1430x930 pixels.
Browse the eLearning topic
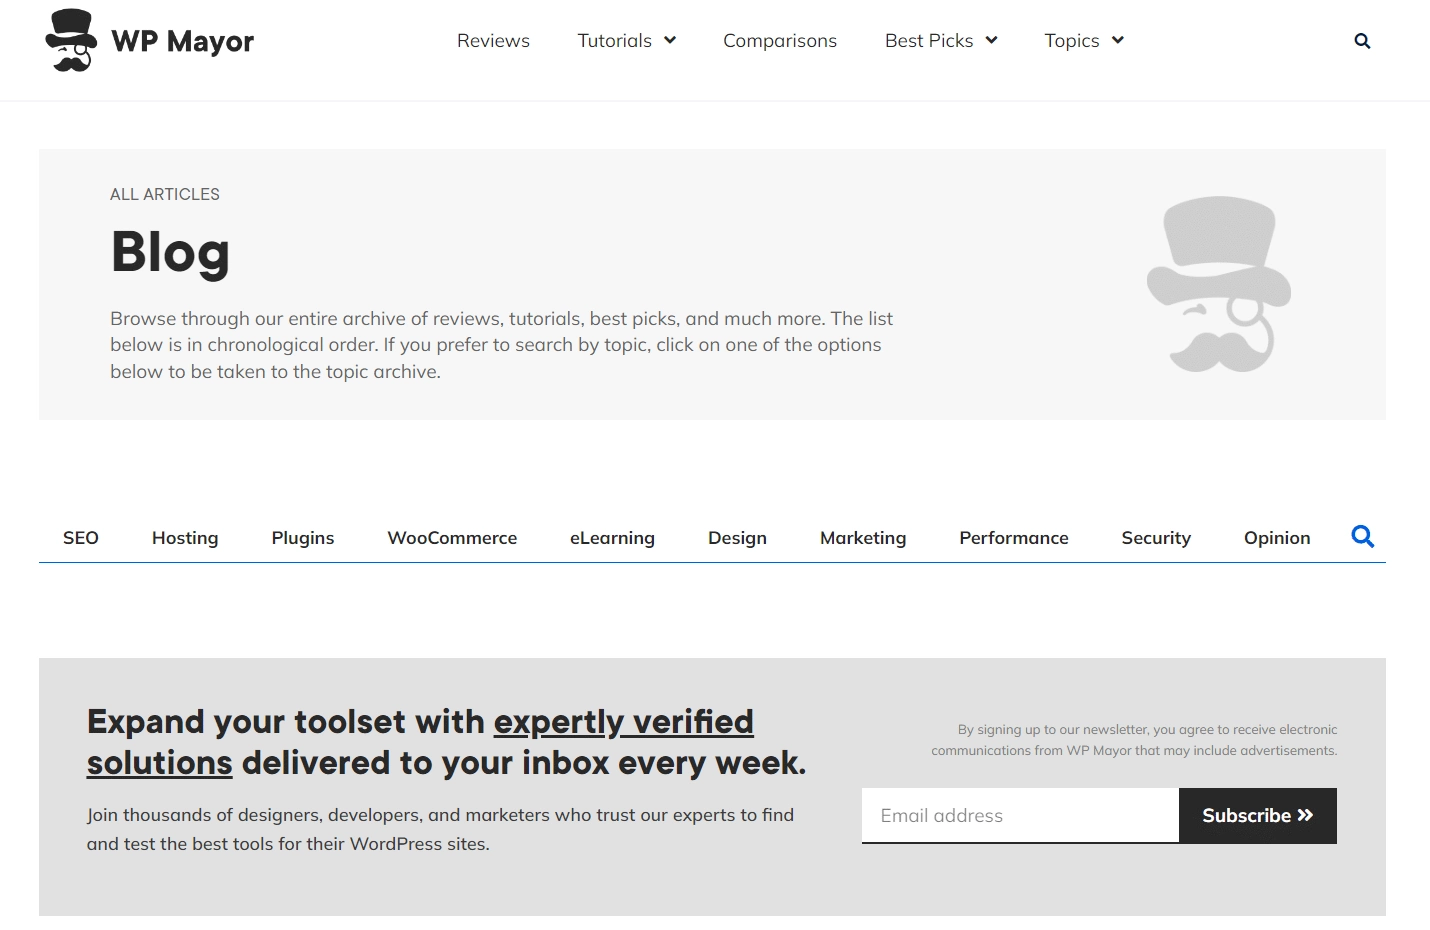pyautogui.click(x=612, y=538)
